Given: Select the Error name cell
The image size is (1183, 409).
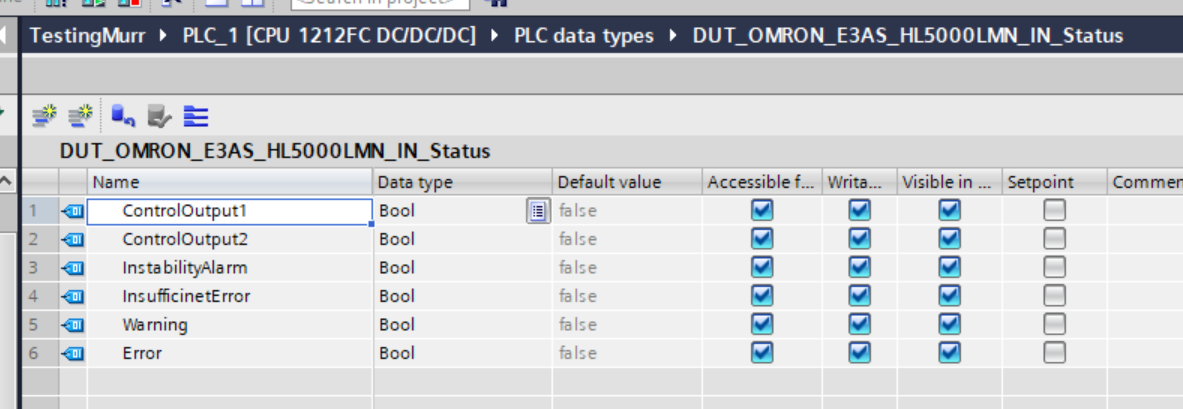Looking at the screenshot, I should 230,353.
